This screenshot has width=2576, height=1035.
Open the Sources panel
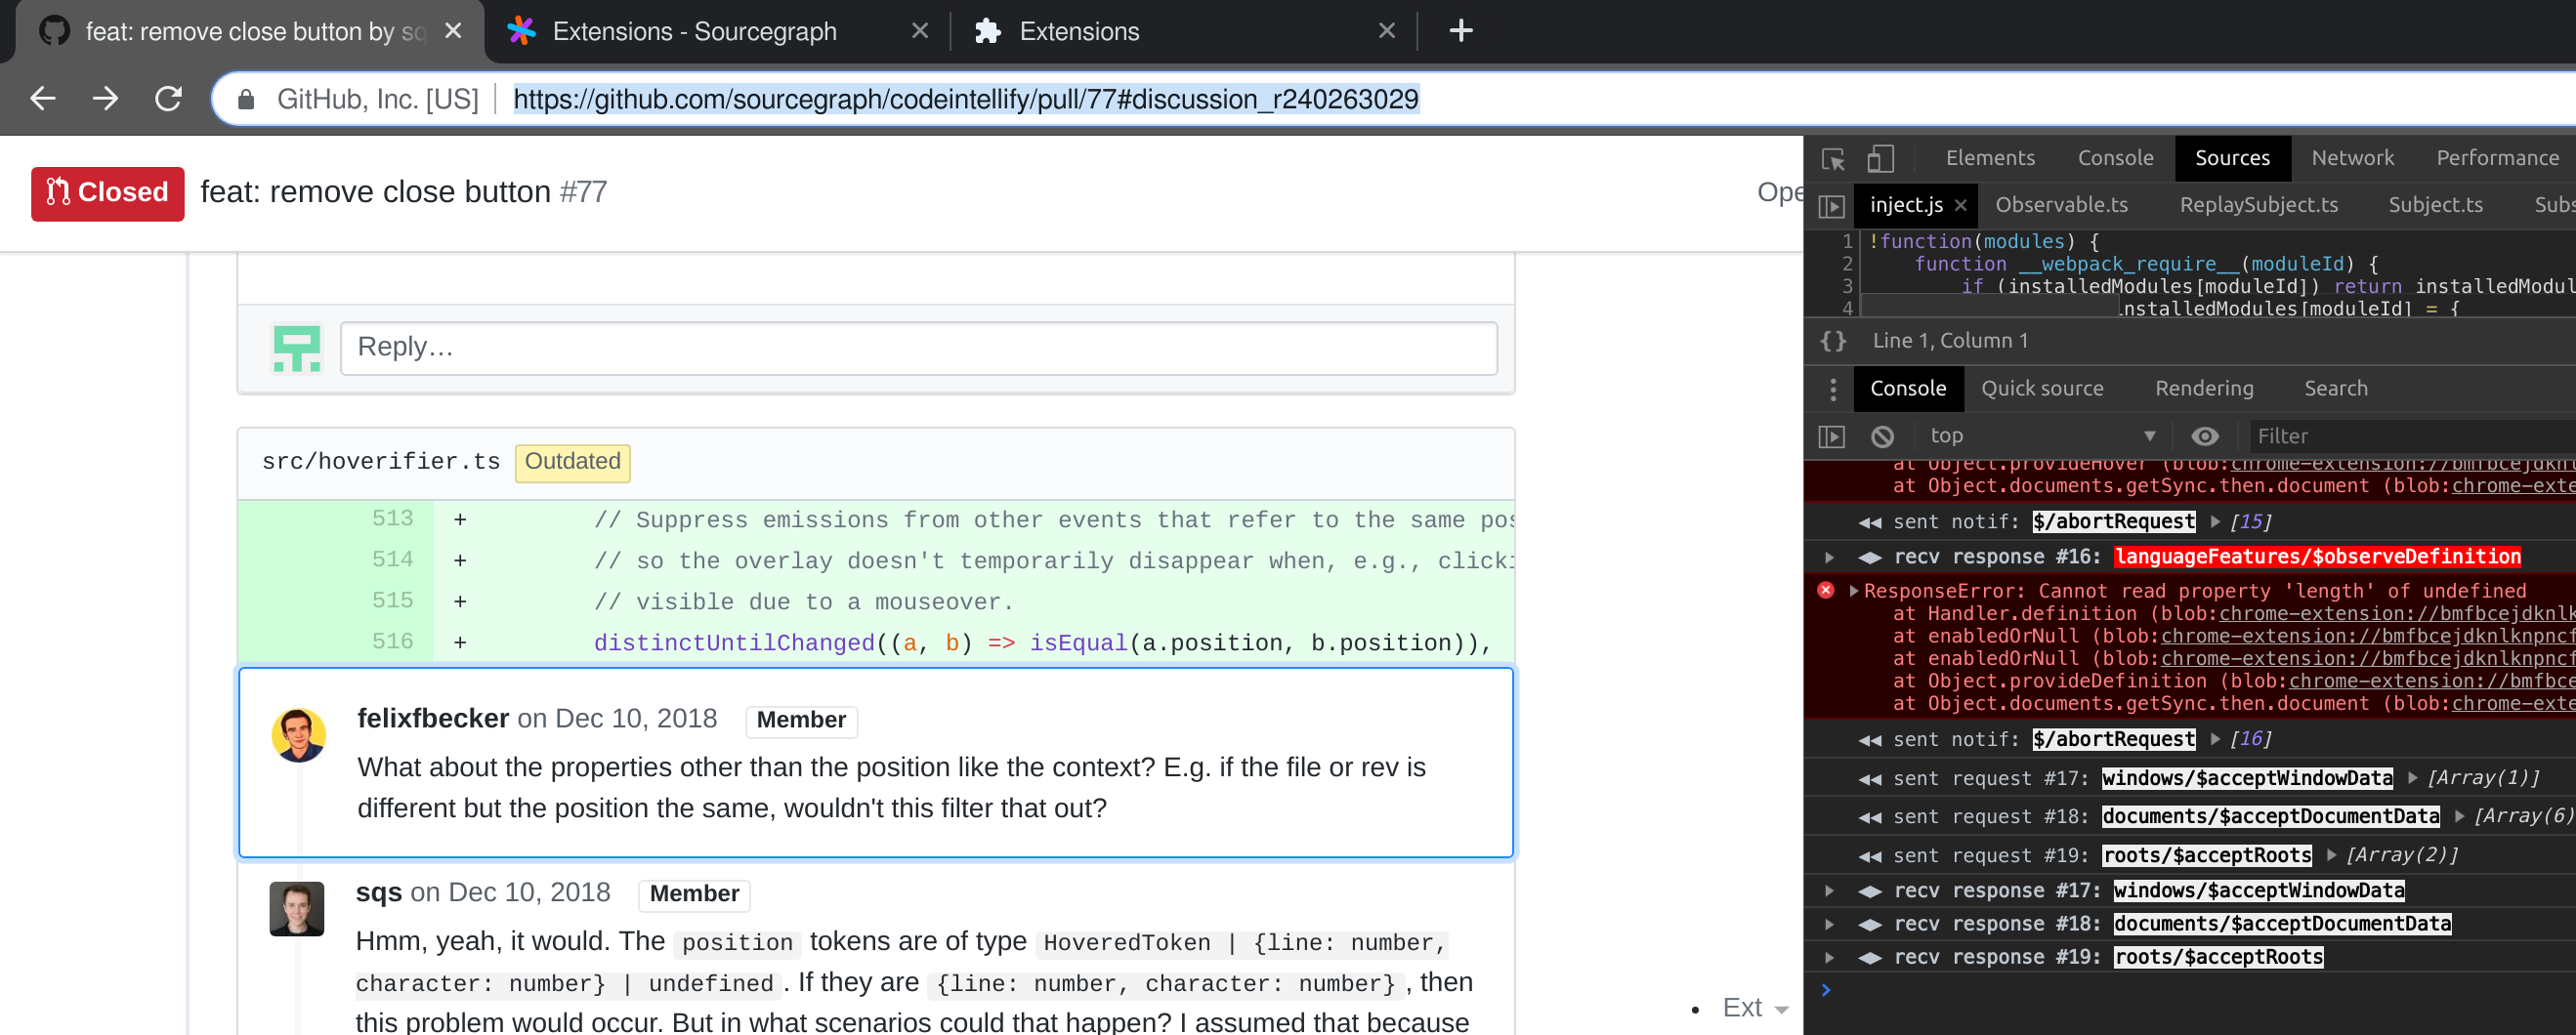(x=2231, y=158)
